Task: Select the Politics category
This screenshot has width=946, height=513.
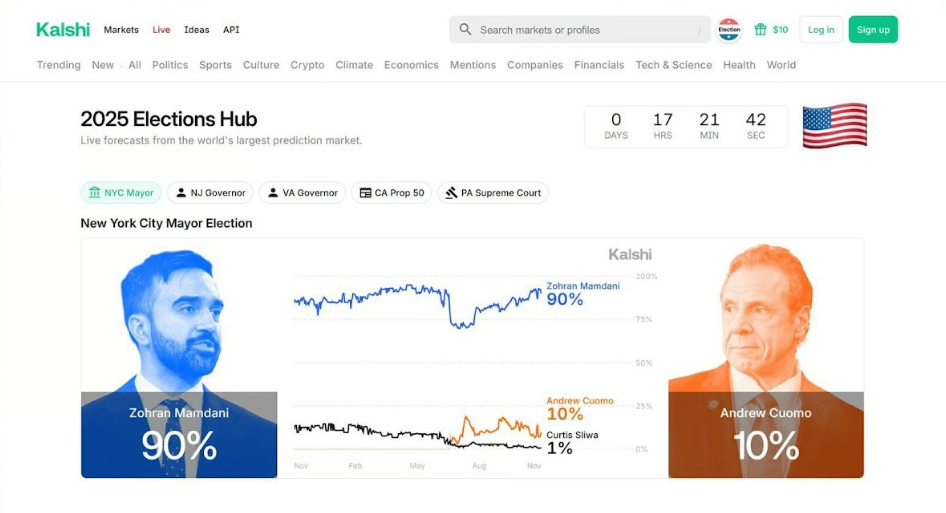Action: (x=170, y=65)
